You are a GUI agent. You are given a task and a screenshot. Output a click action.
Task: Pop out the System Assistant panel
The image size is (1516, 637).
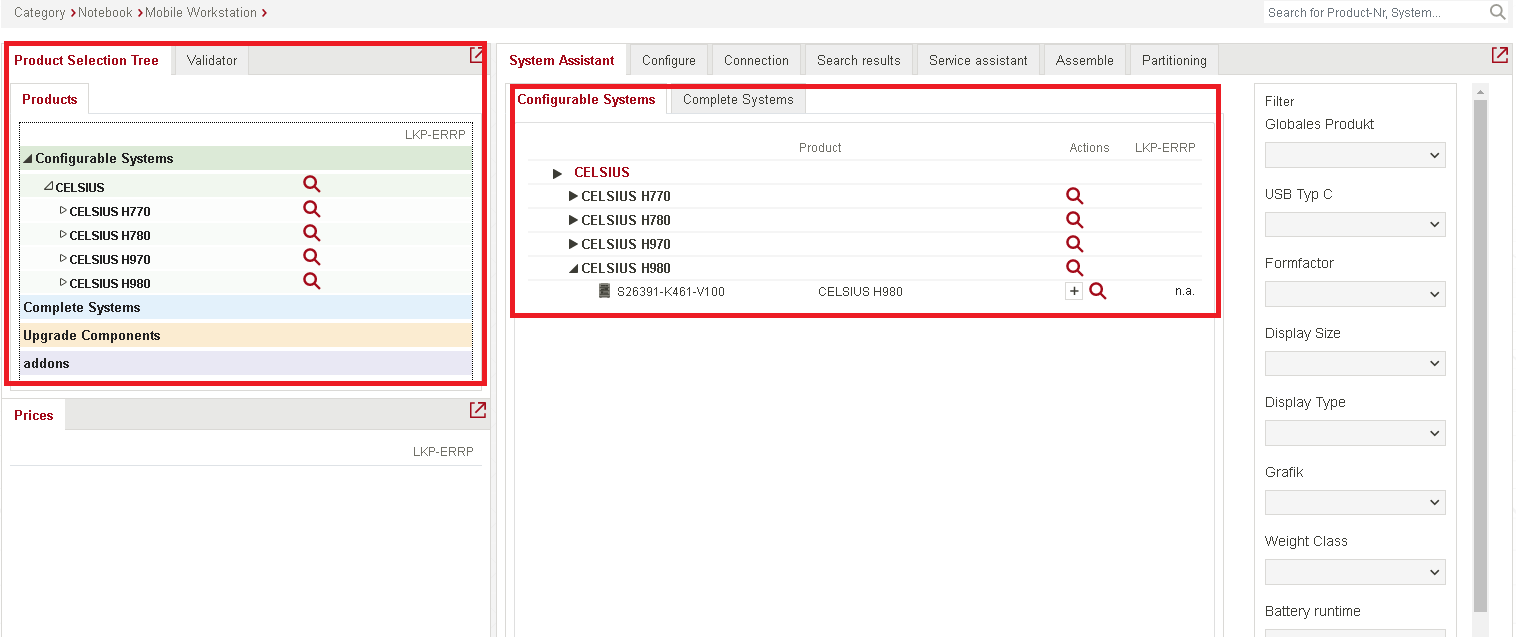coord(1499,56)
